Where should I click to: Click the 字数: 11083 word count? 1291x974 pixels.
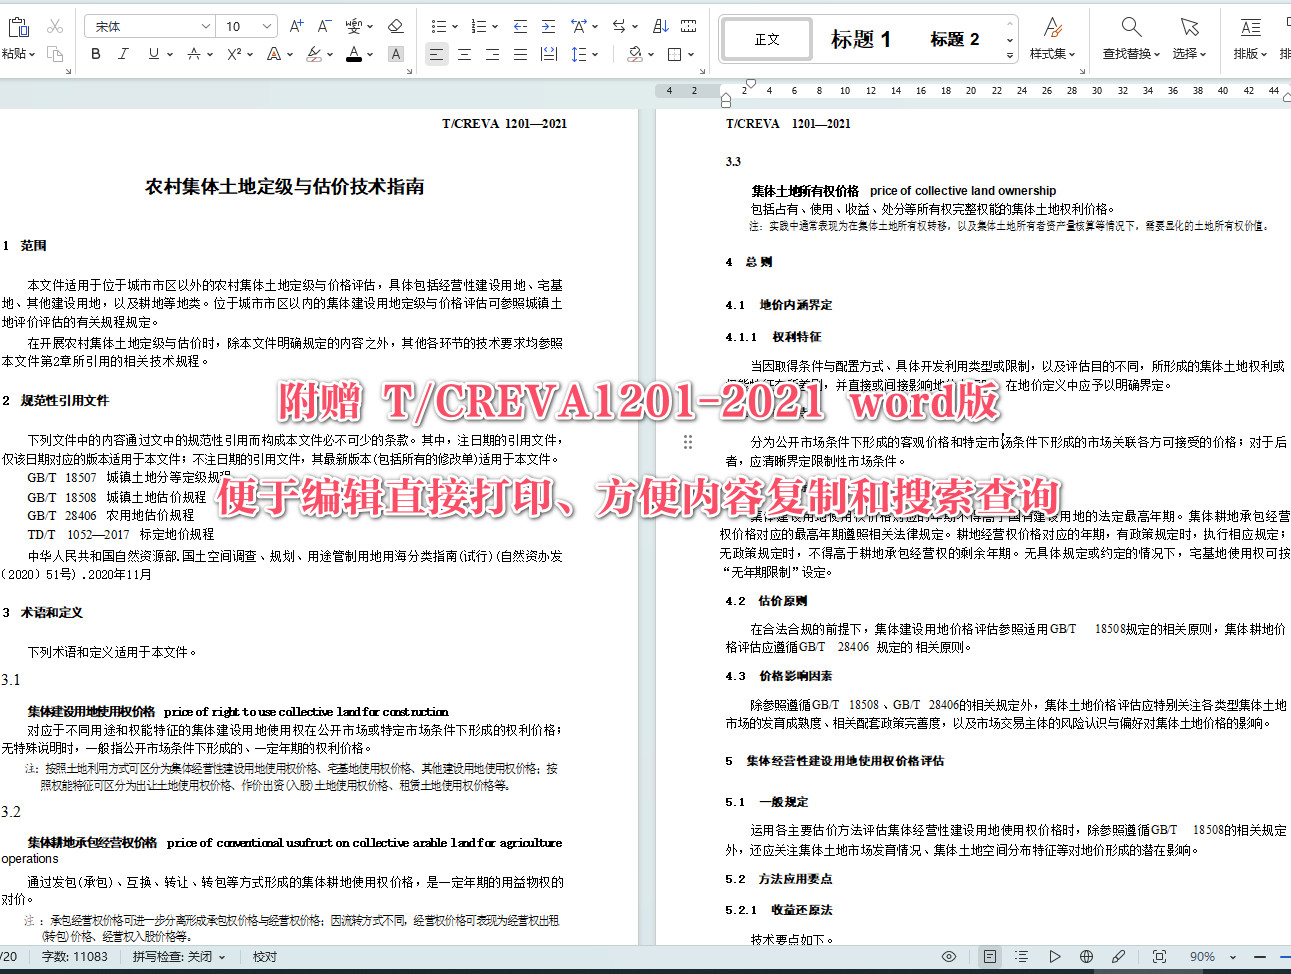click(75, 957)
